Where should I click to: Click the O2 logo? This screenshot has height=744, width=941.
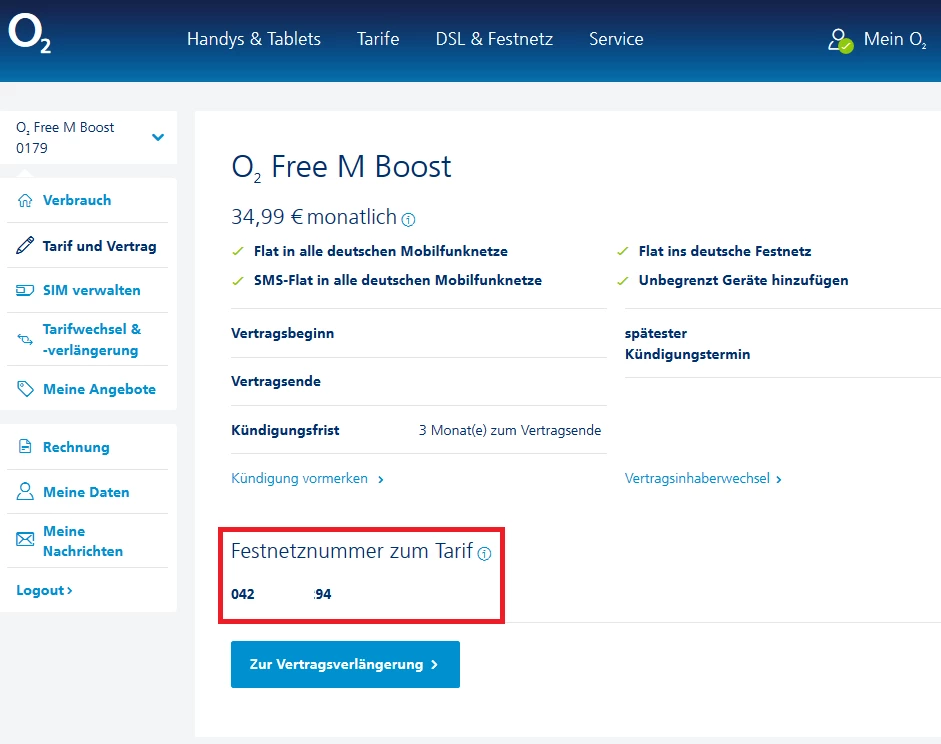tap(29, 34)
